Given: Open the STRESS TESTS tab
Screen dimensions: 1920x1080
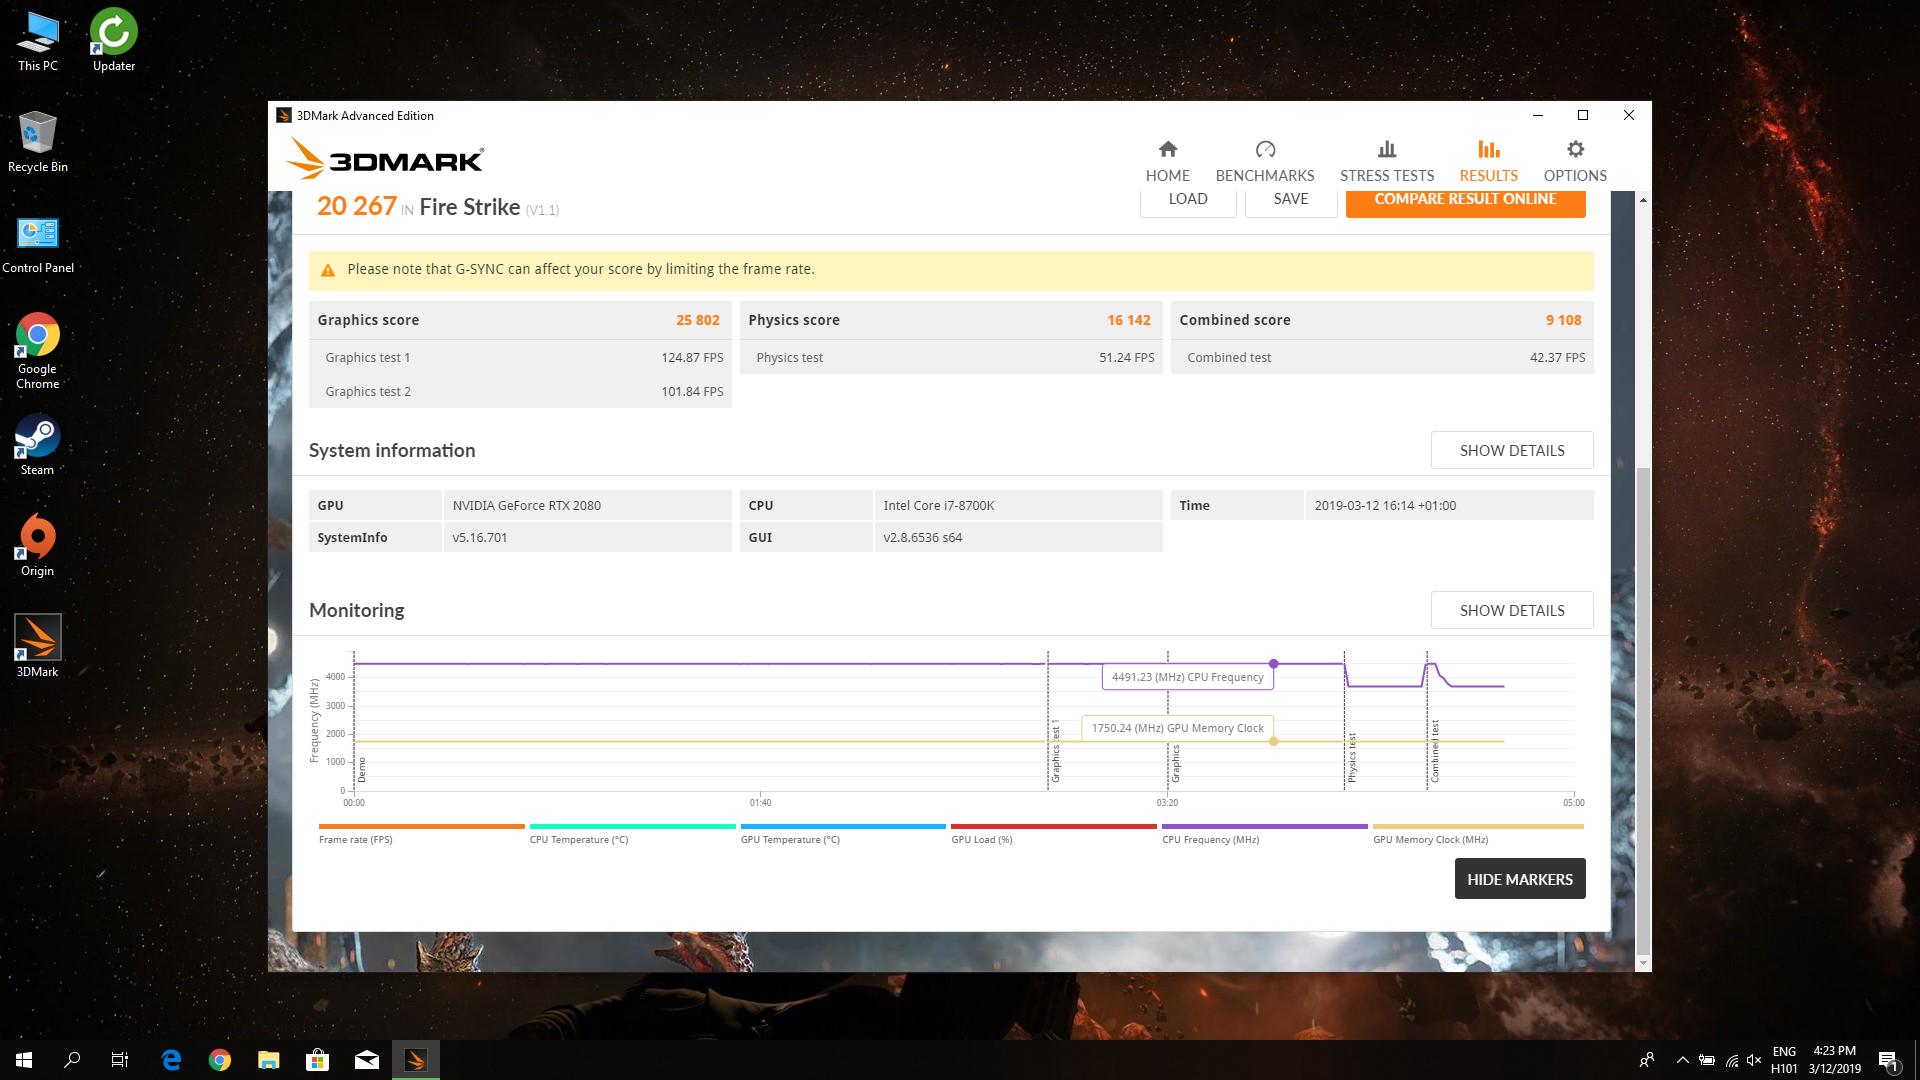Looking at the screenshot, I should (1386, 161).
